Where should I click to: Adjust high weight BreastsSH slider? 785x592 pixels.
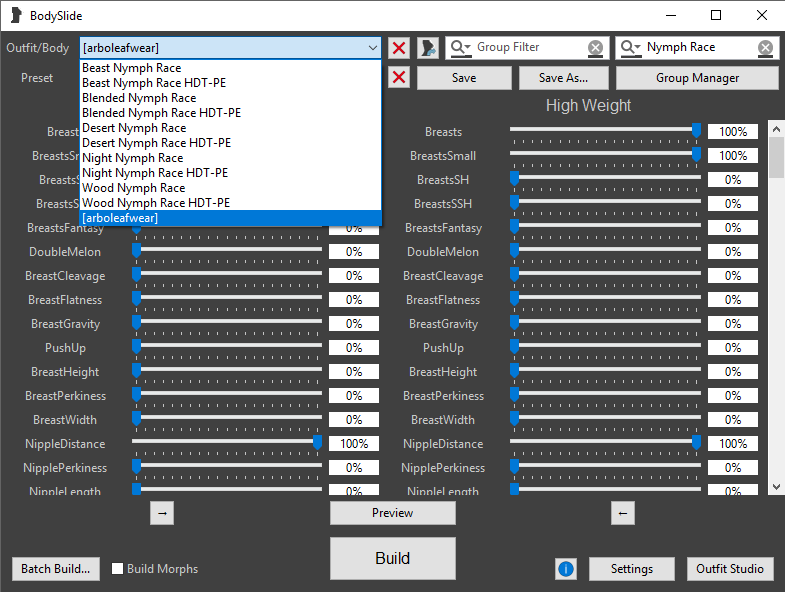pyautogui.click(x=514, y=178)
